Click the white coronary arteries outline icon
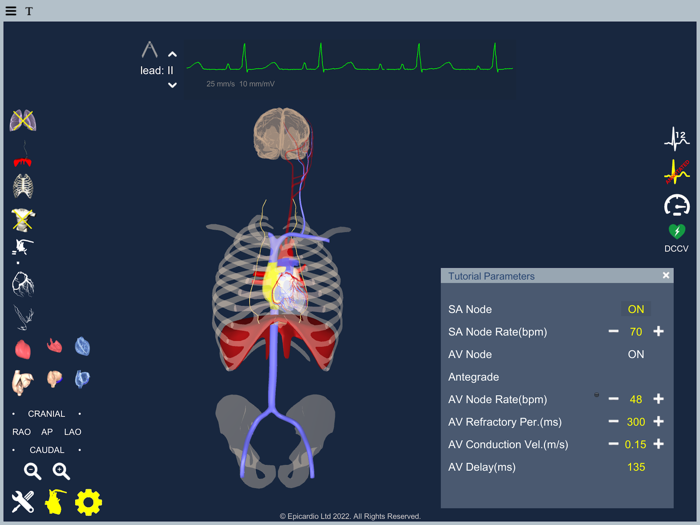 click(23, 284)
